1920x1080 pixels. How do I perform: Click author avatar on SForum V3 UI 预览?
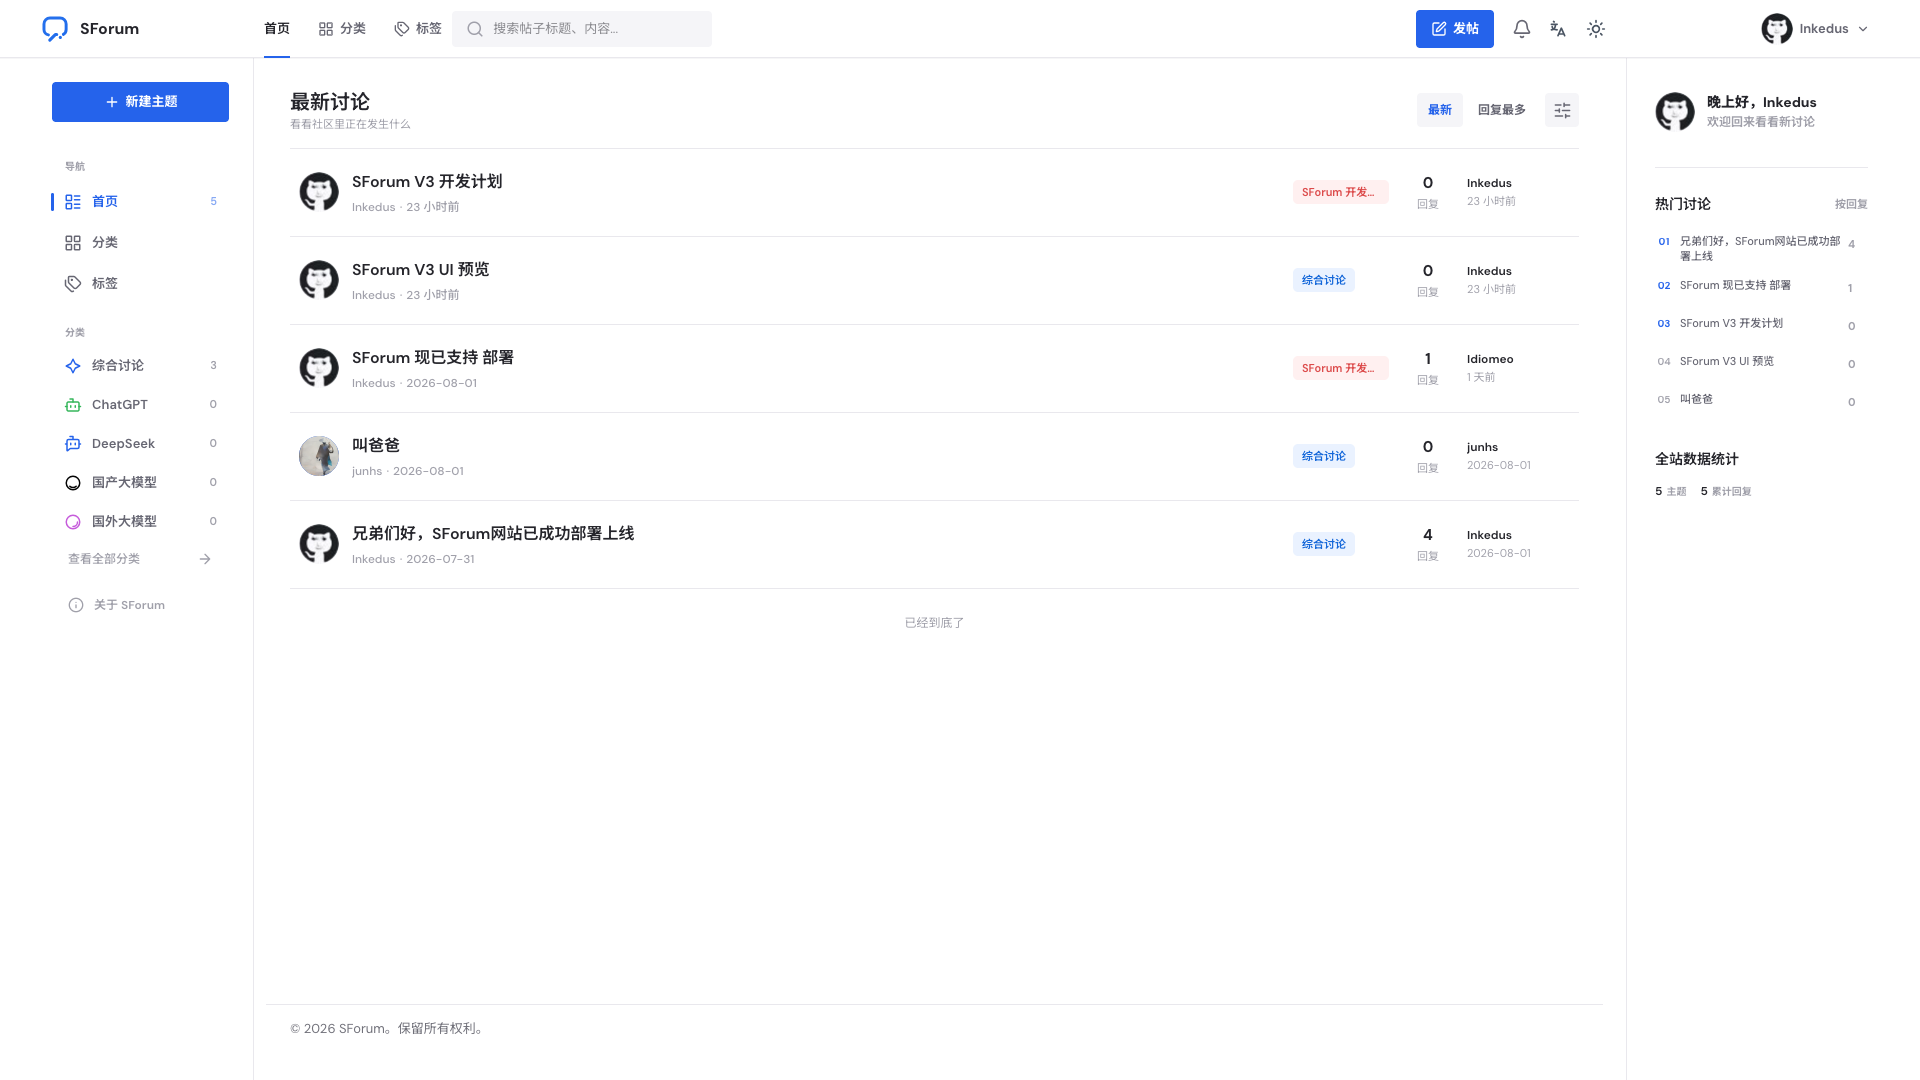[319, 280]
